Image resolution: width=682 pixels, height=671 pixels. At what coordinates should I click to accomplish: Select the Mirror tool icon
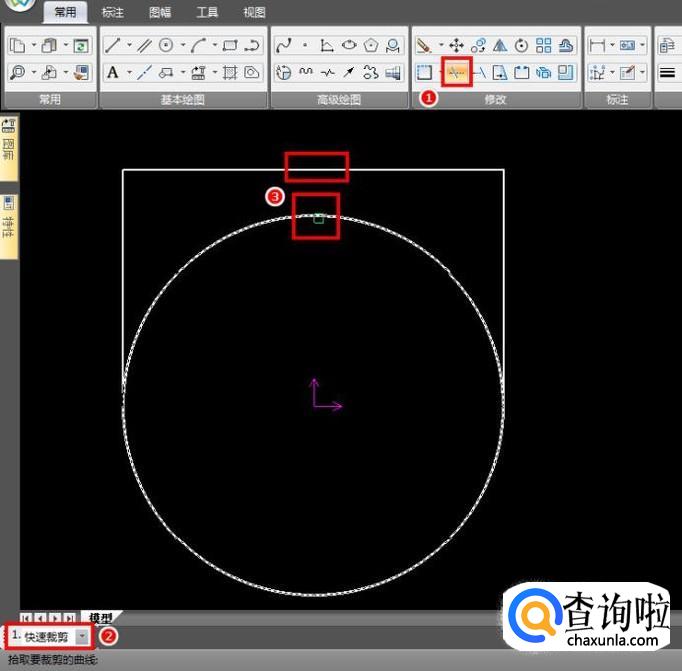pos(500,45)
